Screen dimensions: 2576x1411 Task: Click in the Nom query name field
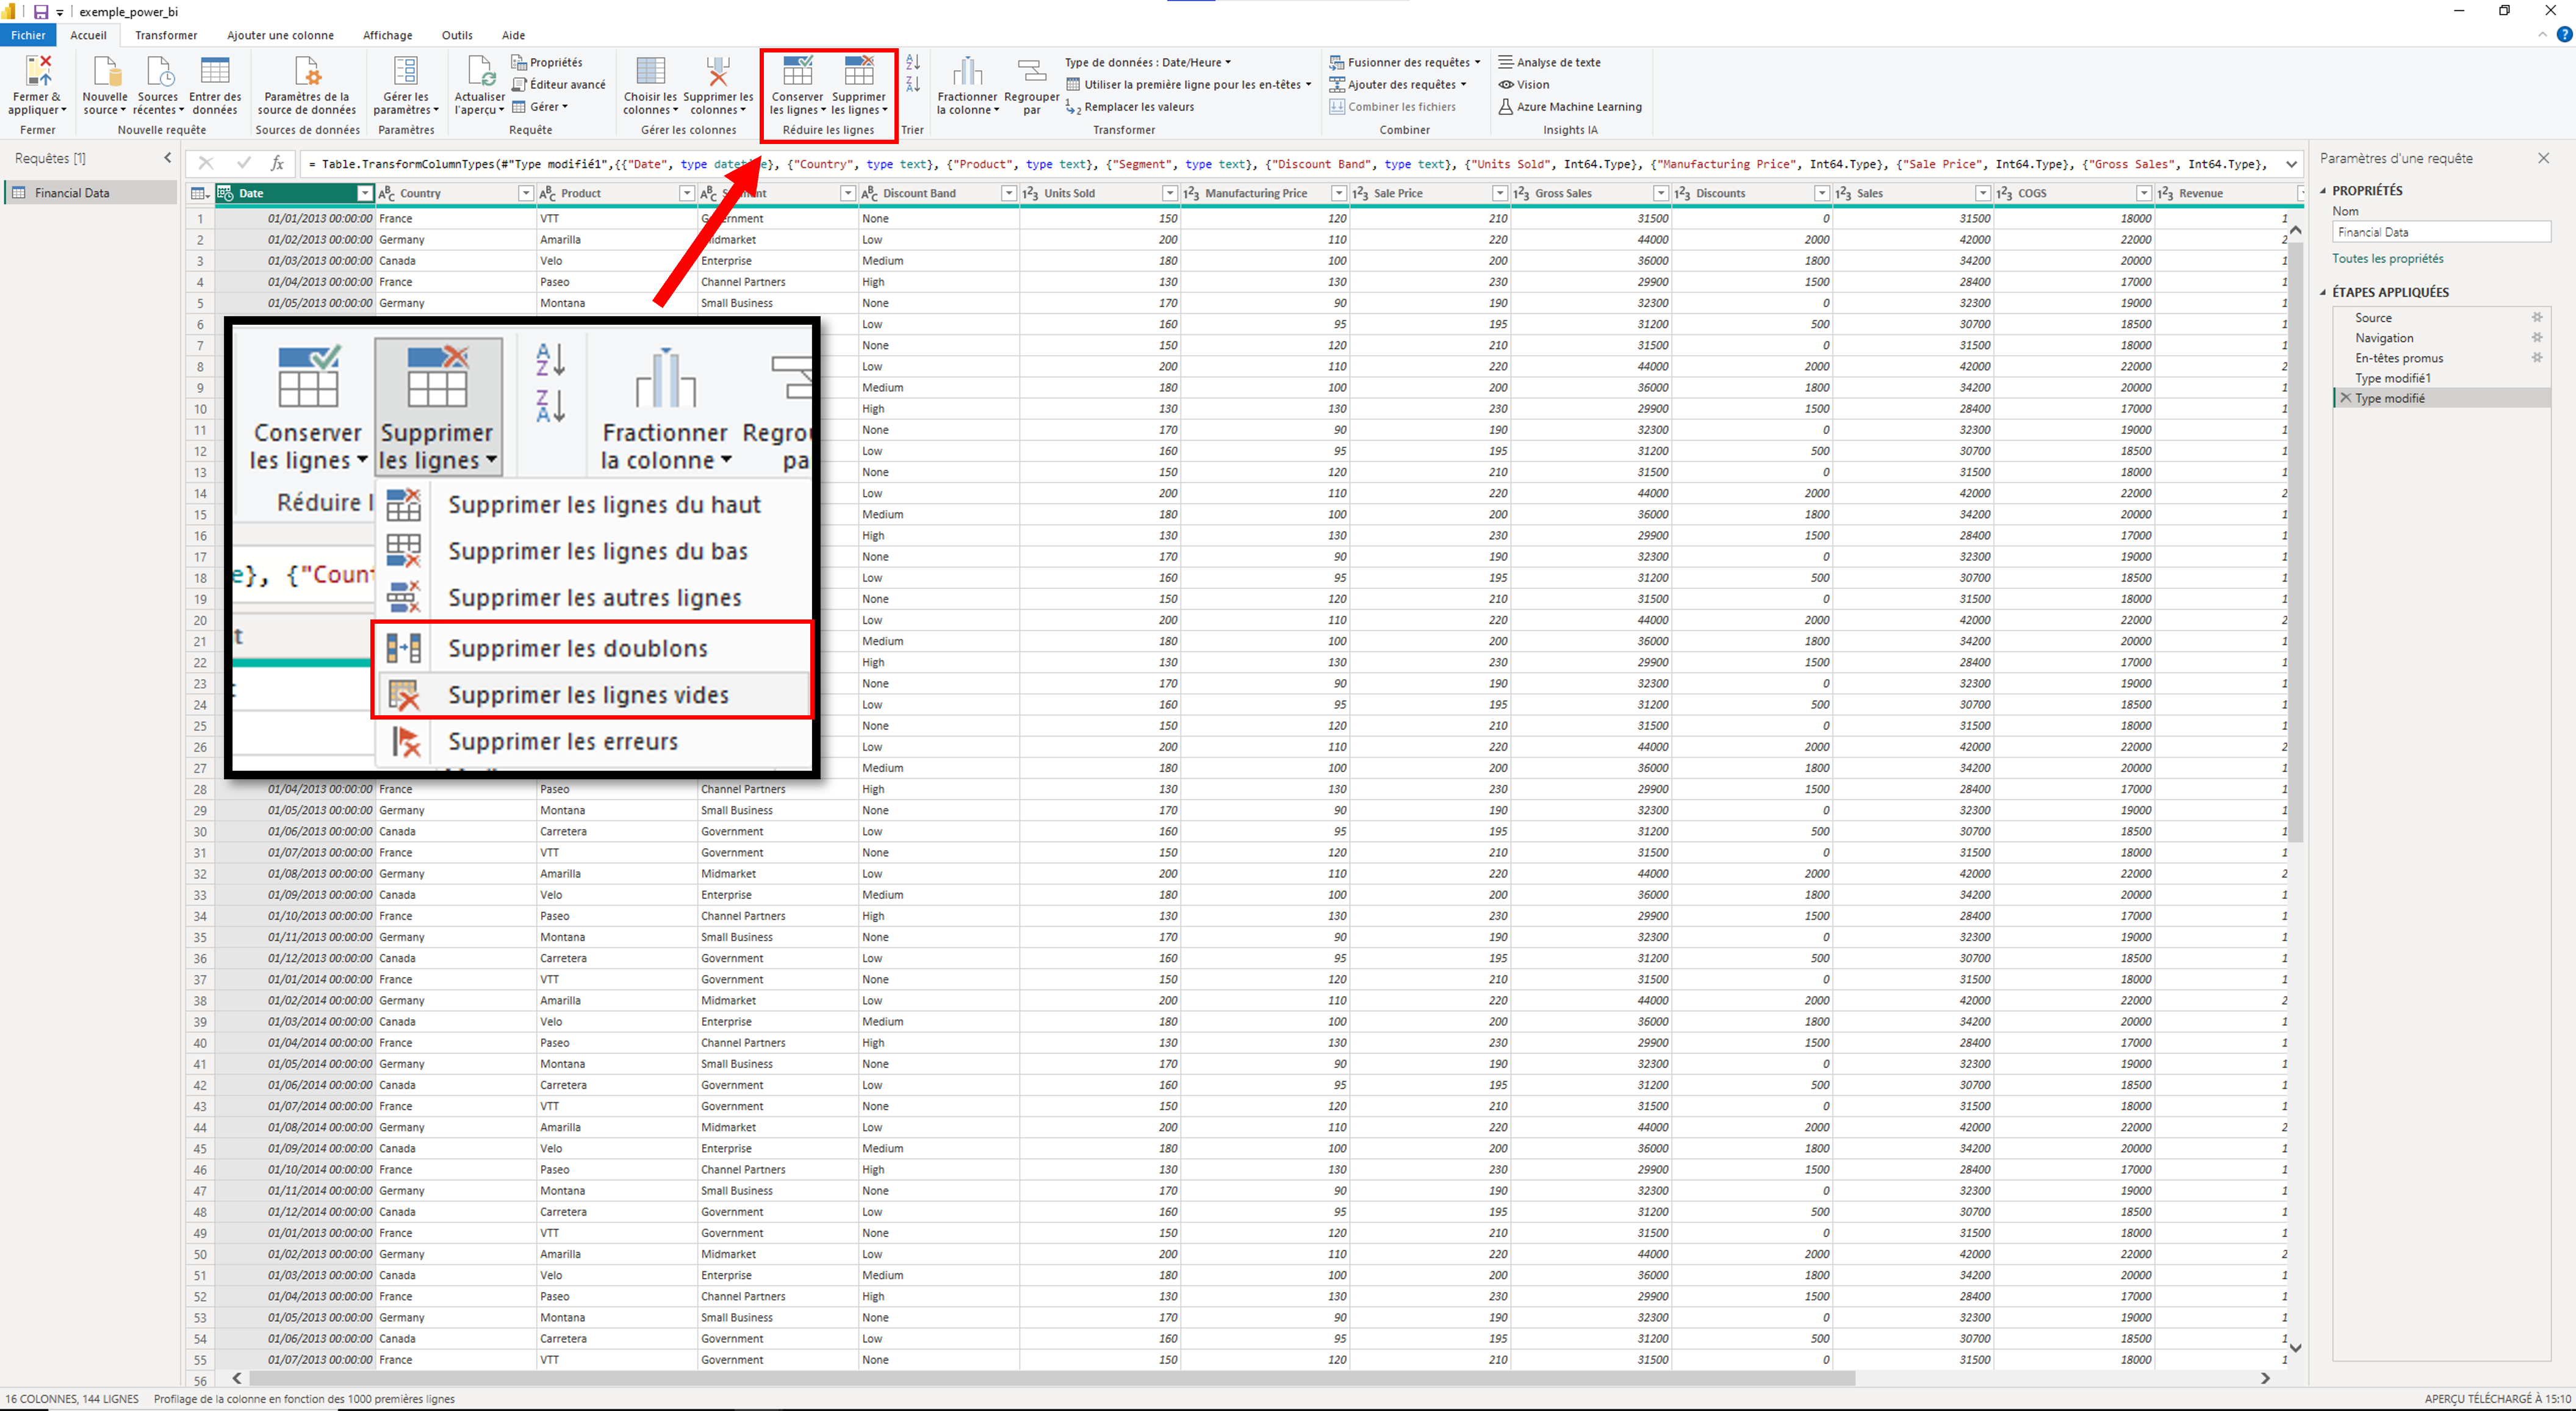pyautogui.click(x=2440, y=232)
